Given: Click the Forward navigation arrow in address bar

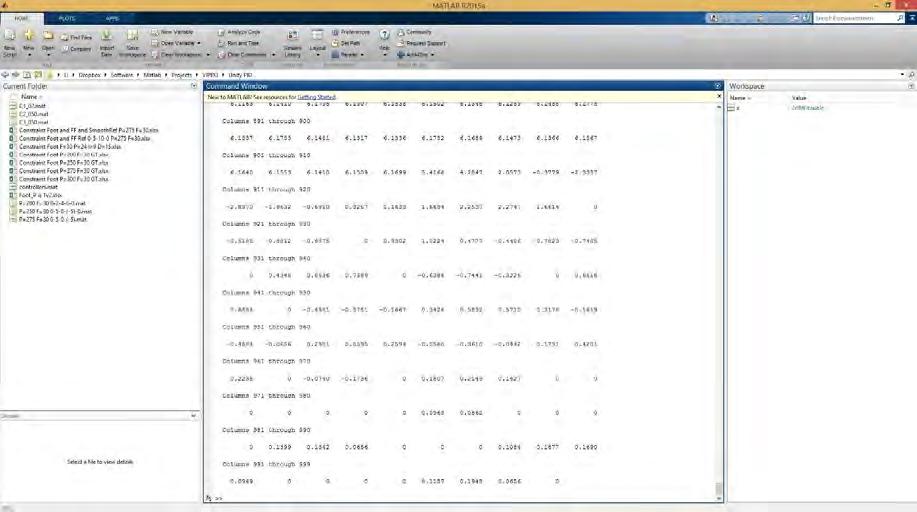Looking at the screenshot, I should coord(16,75).
